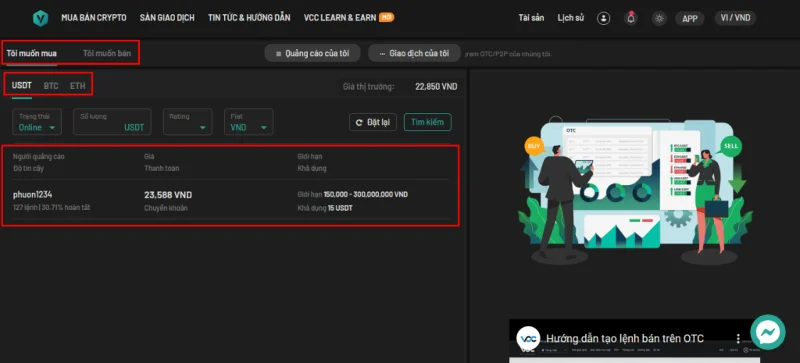Open VCC LEARN & EARN menu

(x=349, y=18)
